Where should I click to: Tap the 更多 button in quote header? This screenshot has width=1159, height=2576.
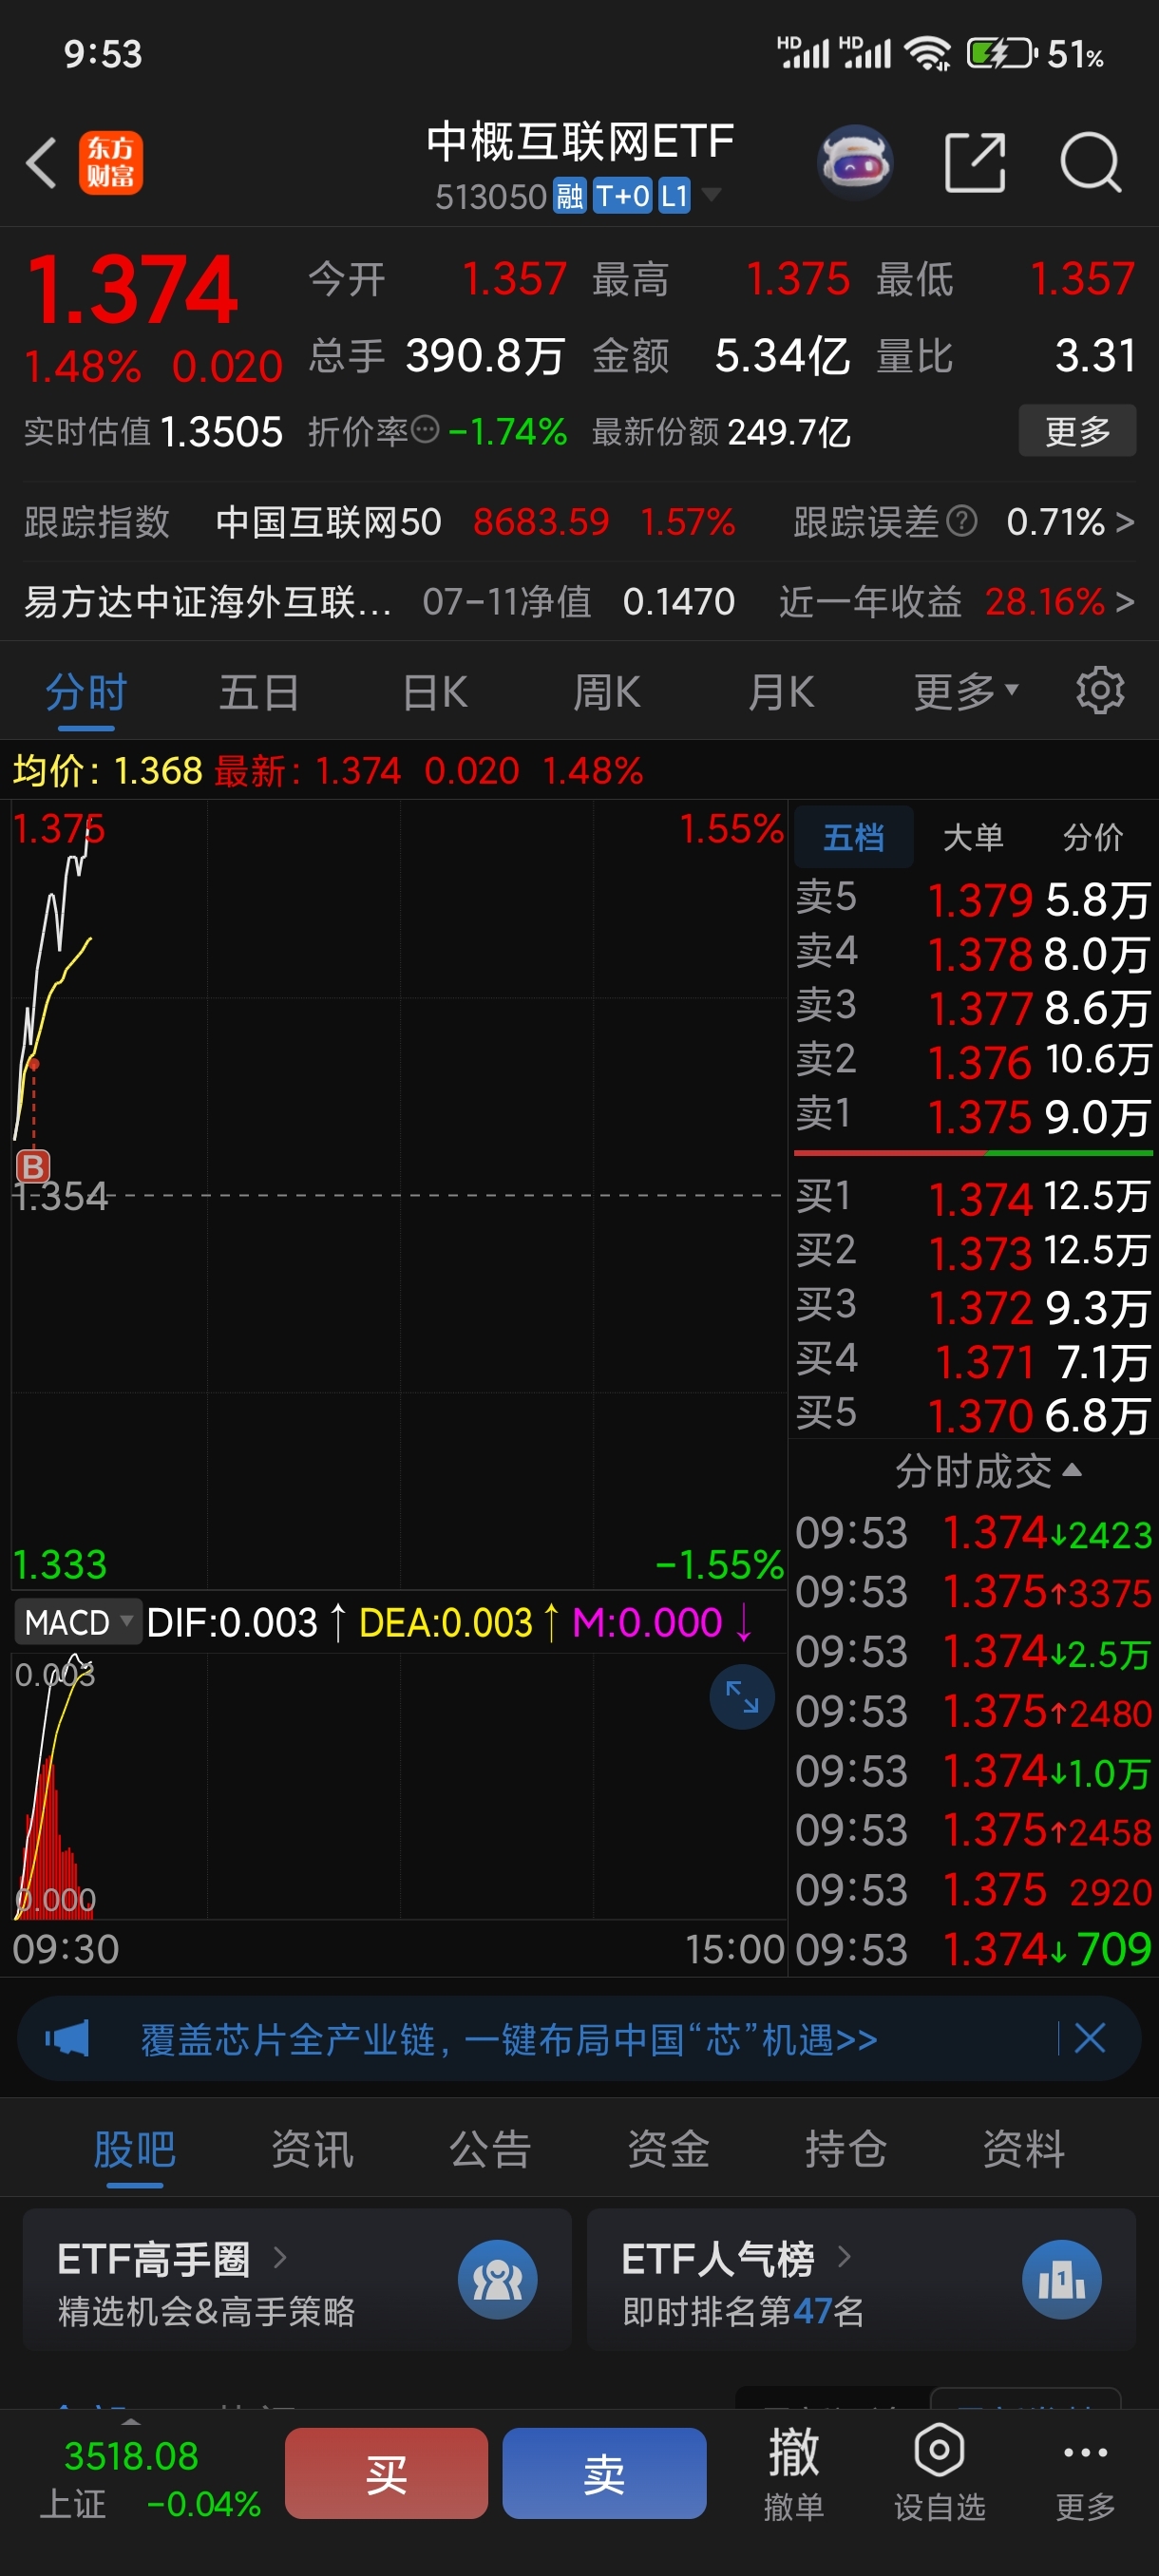(x=1077, y=430)
